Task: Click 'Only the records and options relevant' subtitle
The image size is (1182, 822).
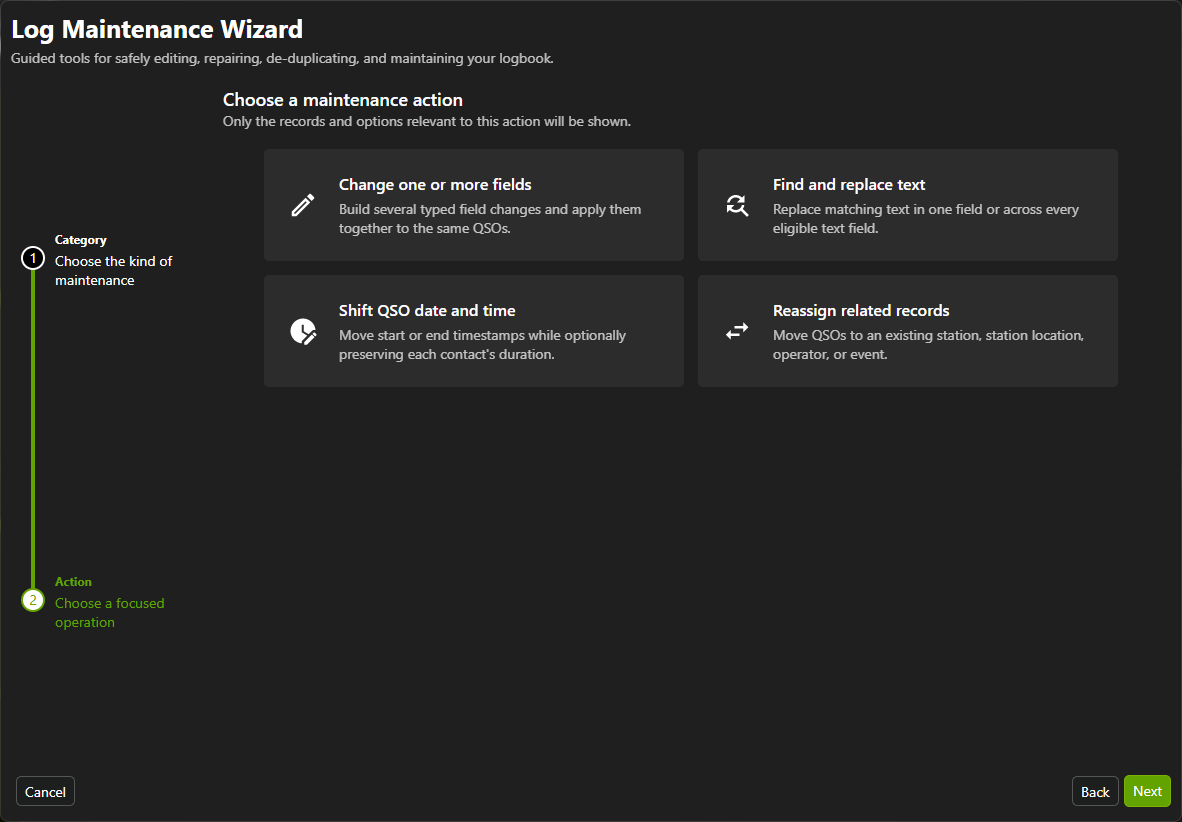Action: point(427,121)
